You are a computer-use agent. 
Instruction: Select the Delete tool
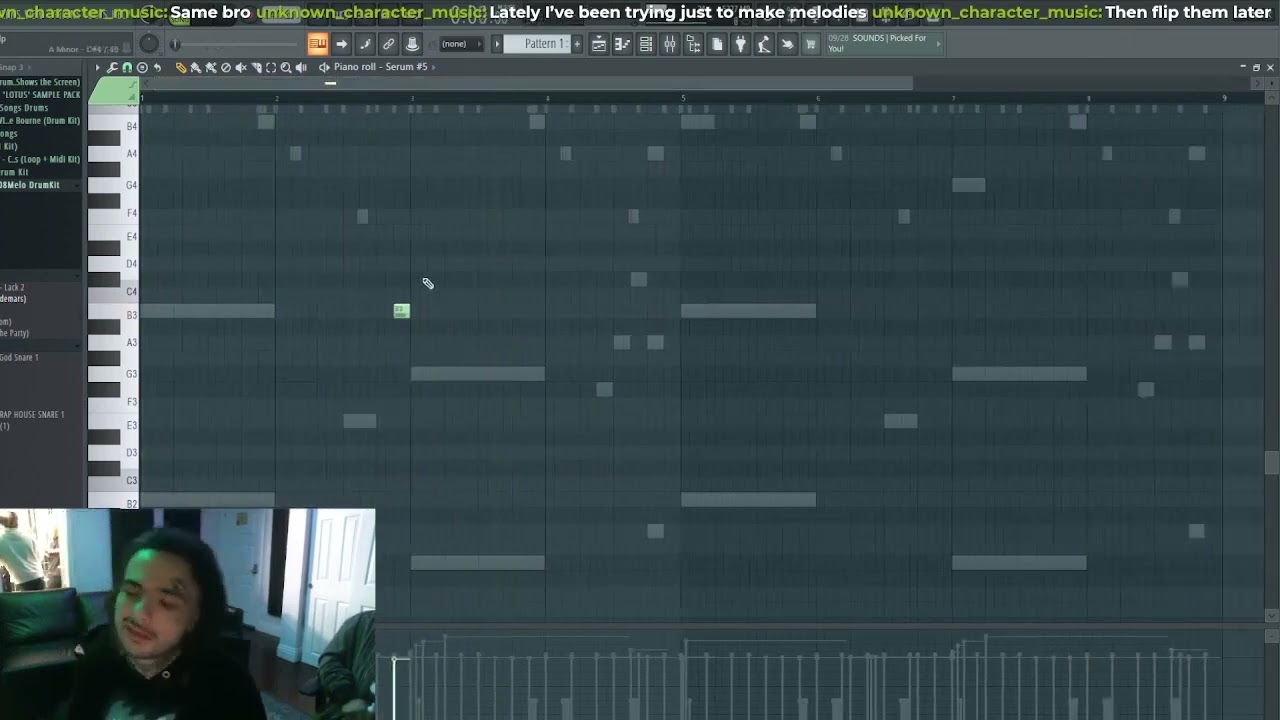pos(226,67)
